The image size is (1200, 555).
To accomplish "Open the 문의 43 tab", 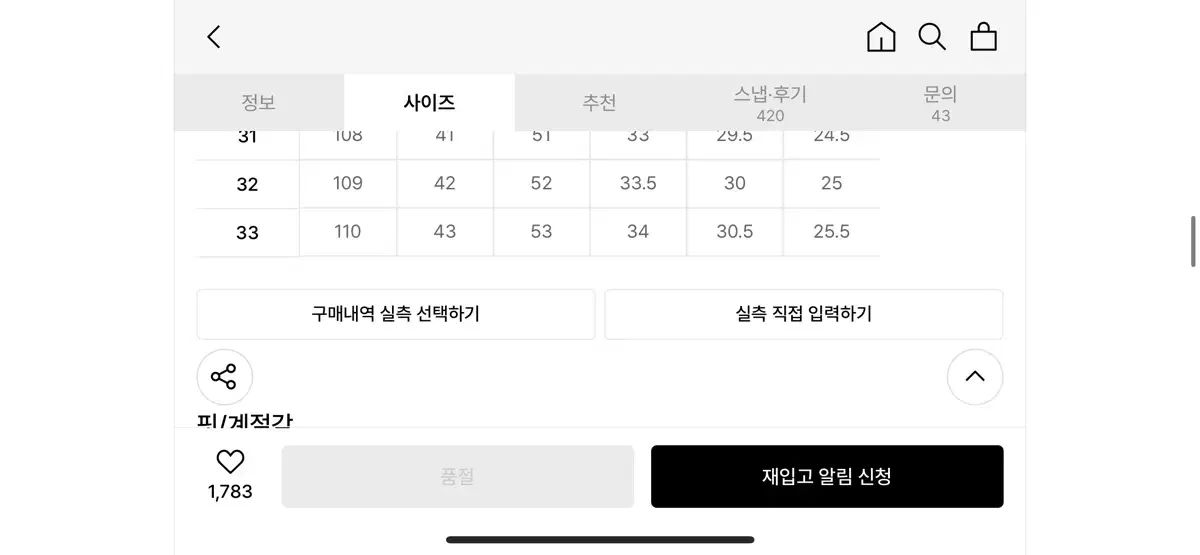I will tap(940, 103).
